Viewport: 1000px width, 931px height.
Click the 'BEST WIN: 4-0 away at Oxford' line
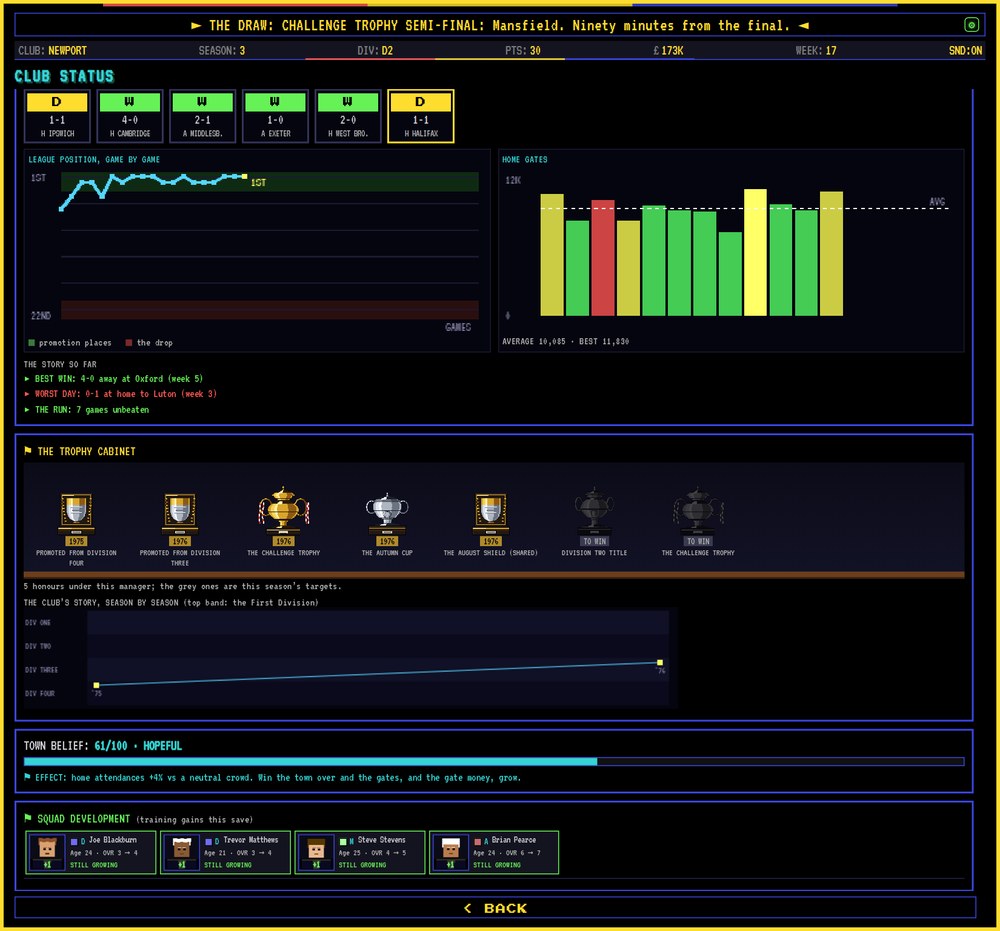tap(114, 379)
